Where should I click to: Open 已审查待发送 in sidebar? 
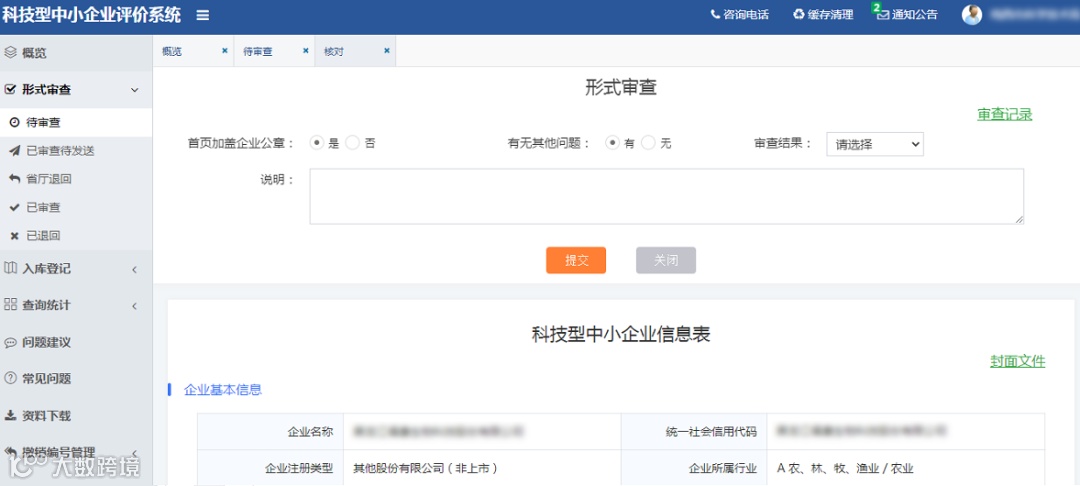76,151
